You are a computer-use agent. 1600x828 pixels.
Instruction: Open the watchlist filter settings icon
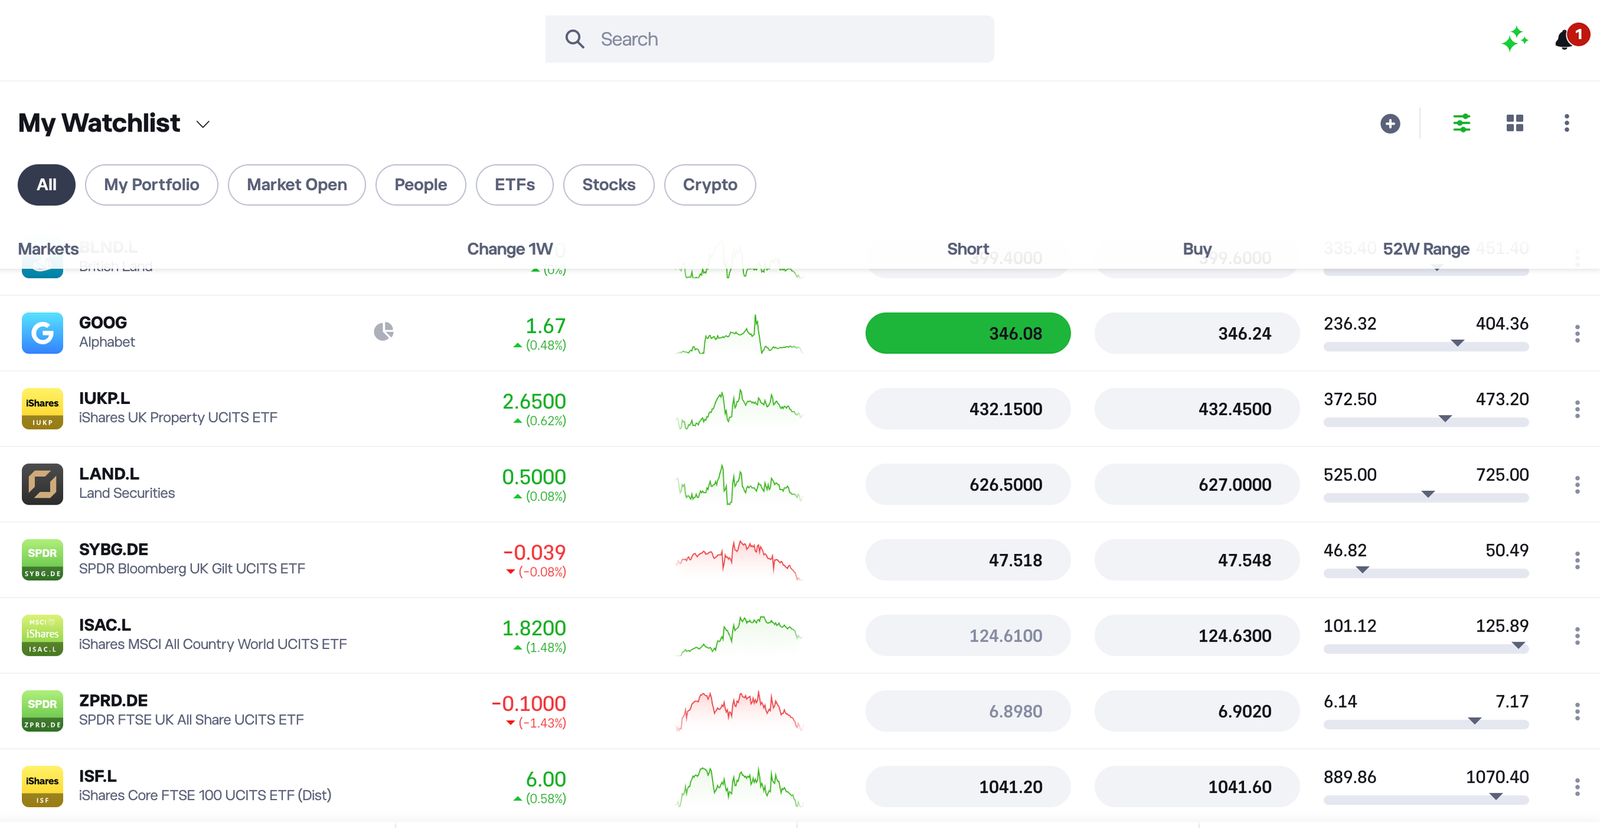[x=1462, y=123]
